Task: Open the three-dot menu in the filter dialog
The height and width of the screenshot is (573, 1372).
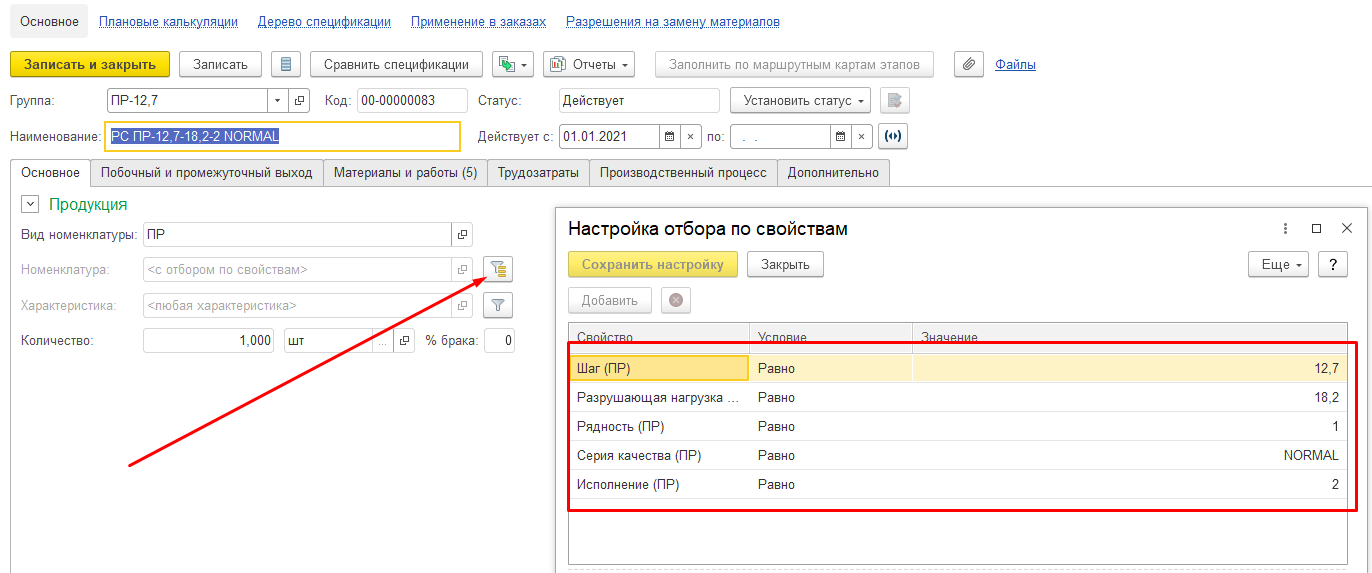Action: 1286,228
